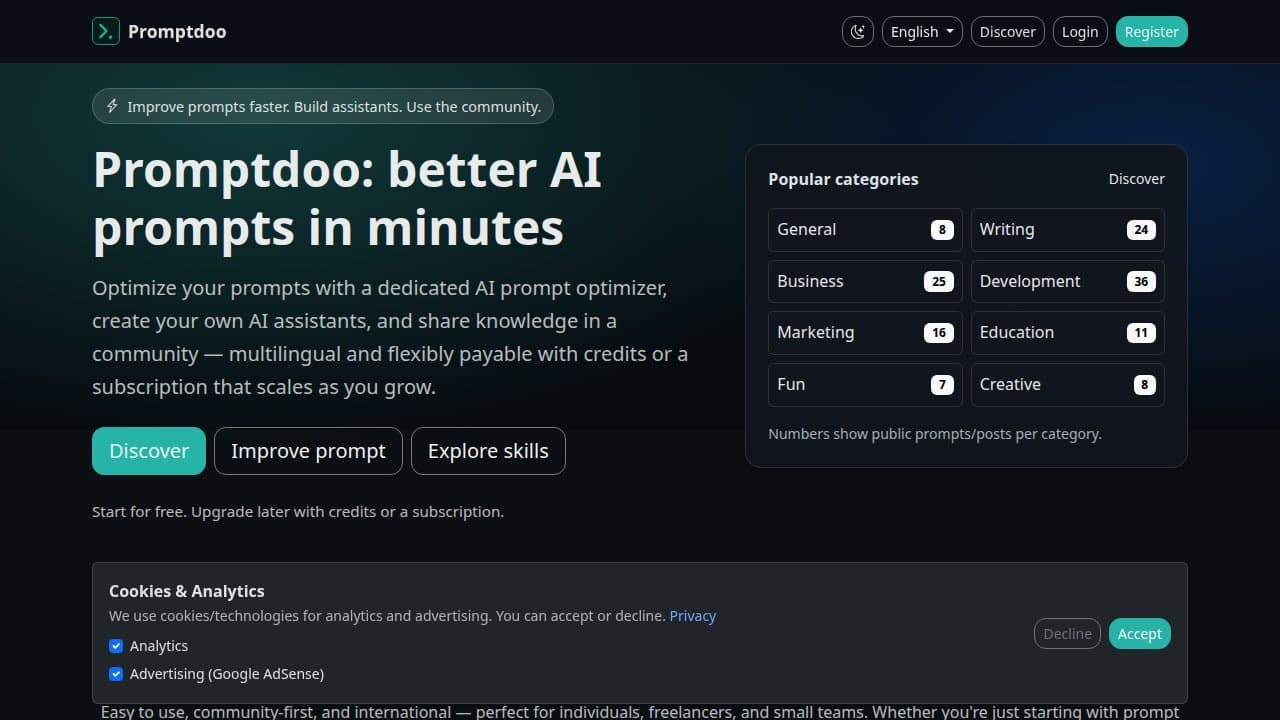1280x720 pixels.
Task: Click the 'Popular categories' heading
Action: [843, 179]
